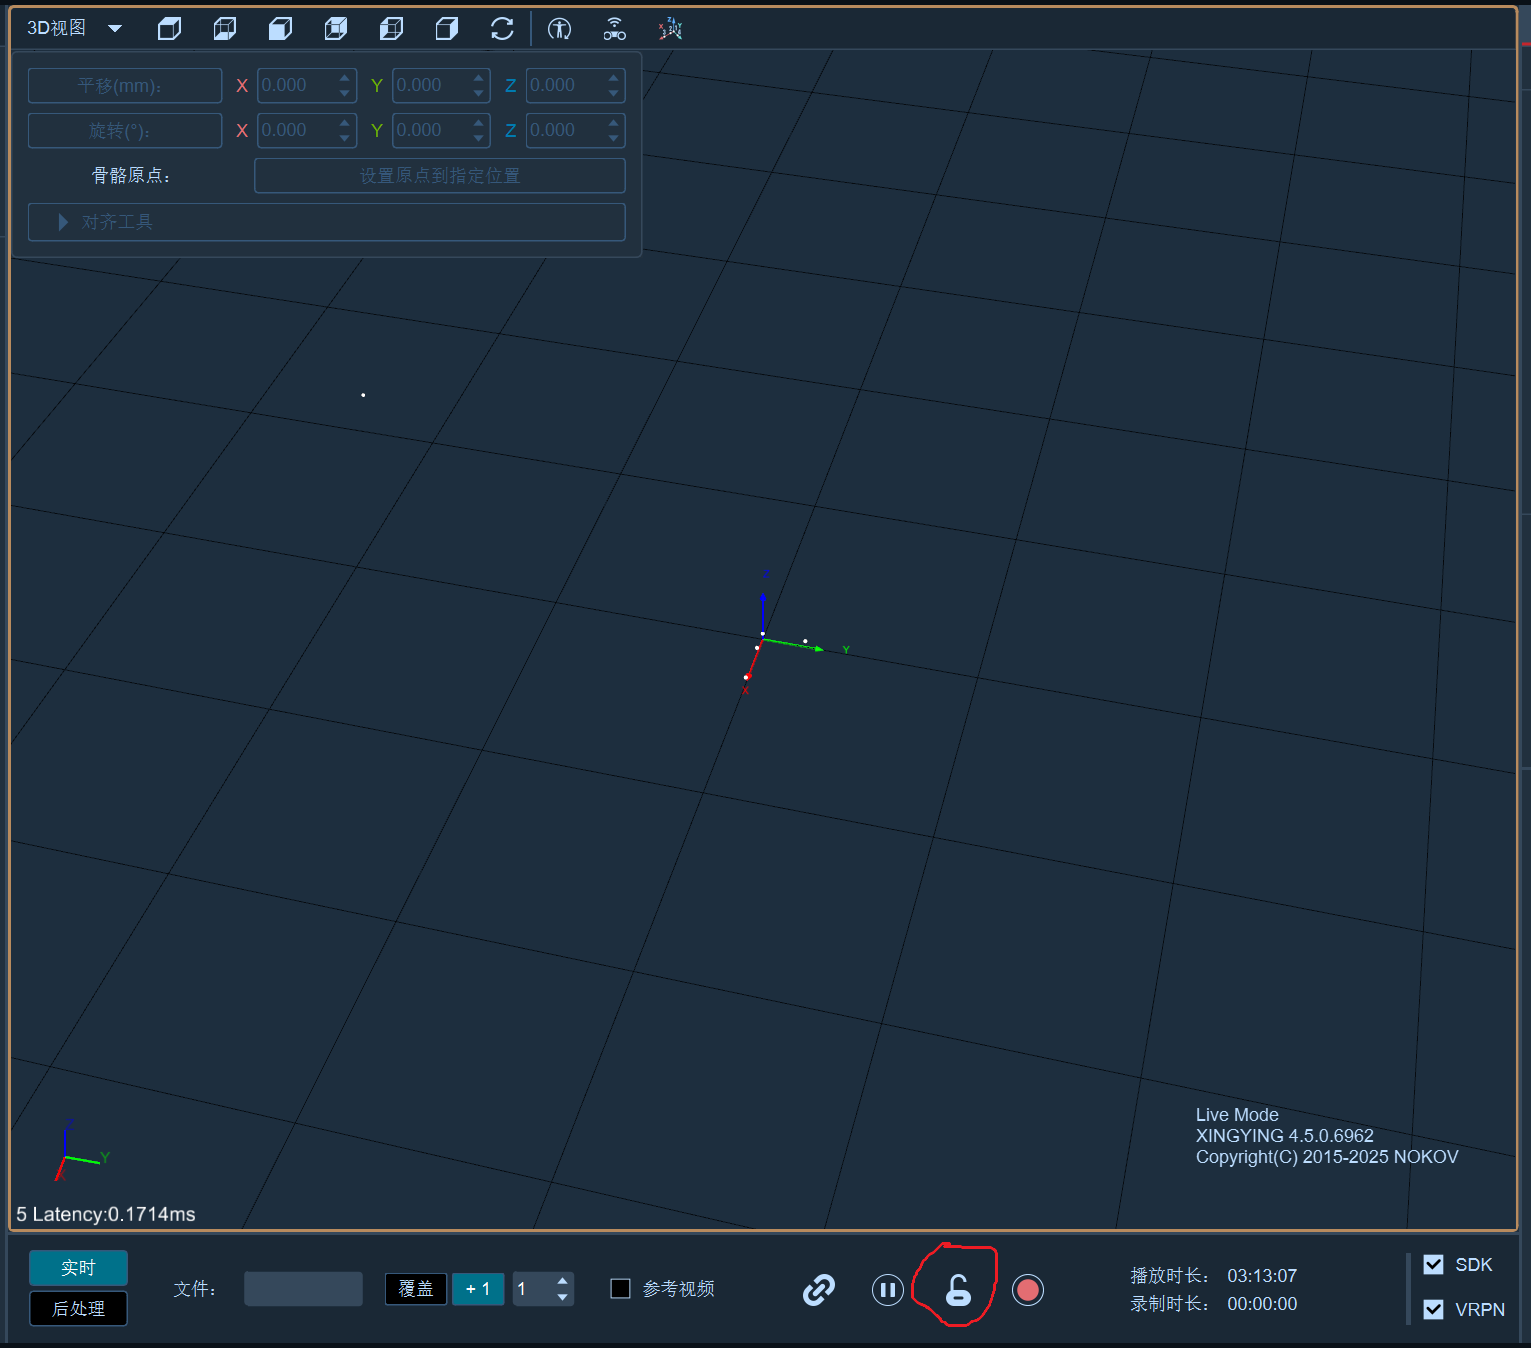Viewport: 1531px width, 1348px height.
Task: Click the 旋转(°) button
Action: tap(125, 131)
